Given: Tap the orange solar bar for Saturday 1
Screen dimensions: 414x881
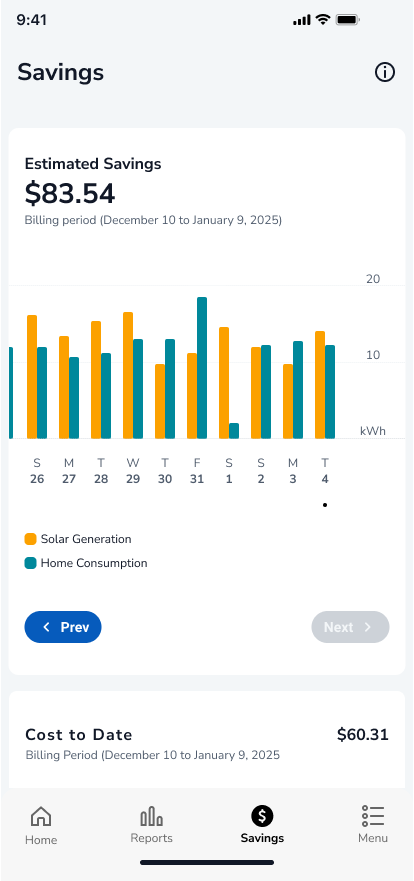Looking at the screenshot, I should pos(224,383).
